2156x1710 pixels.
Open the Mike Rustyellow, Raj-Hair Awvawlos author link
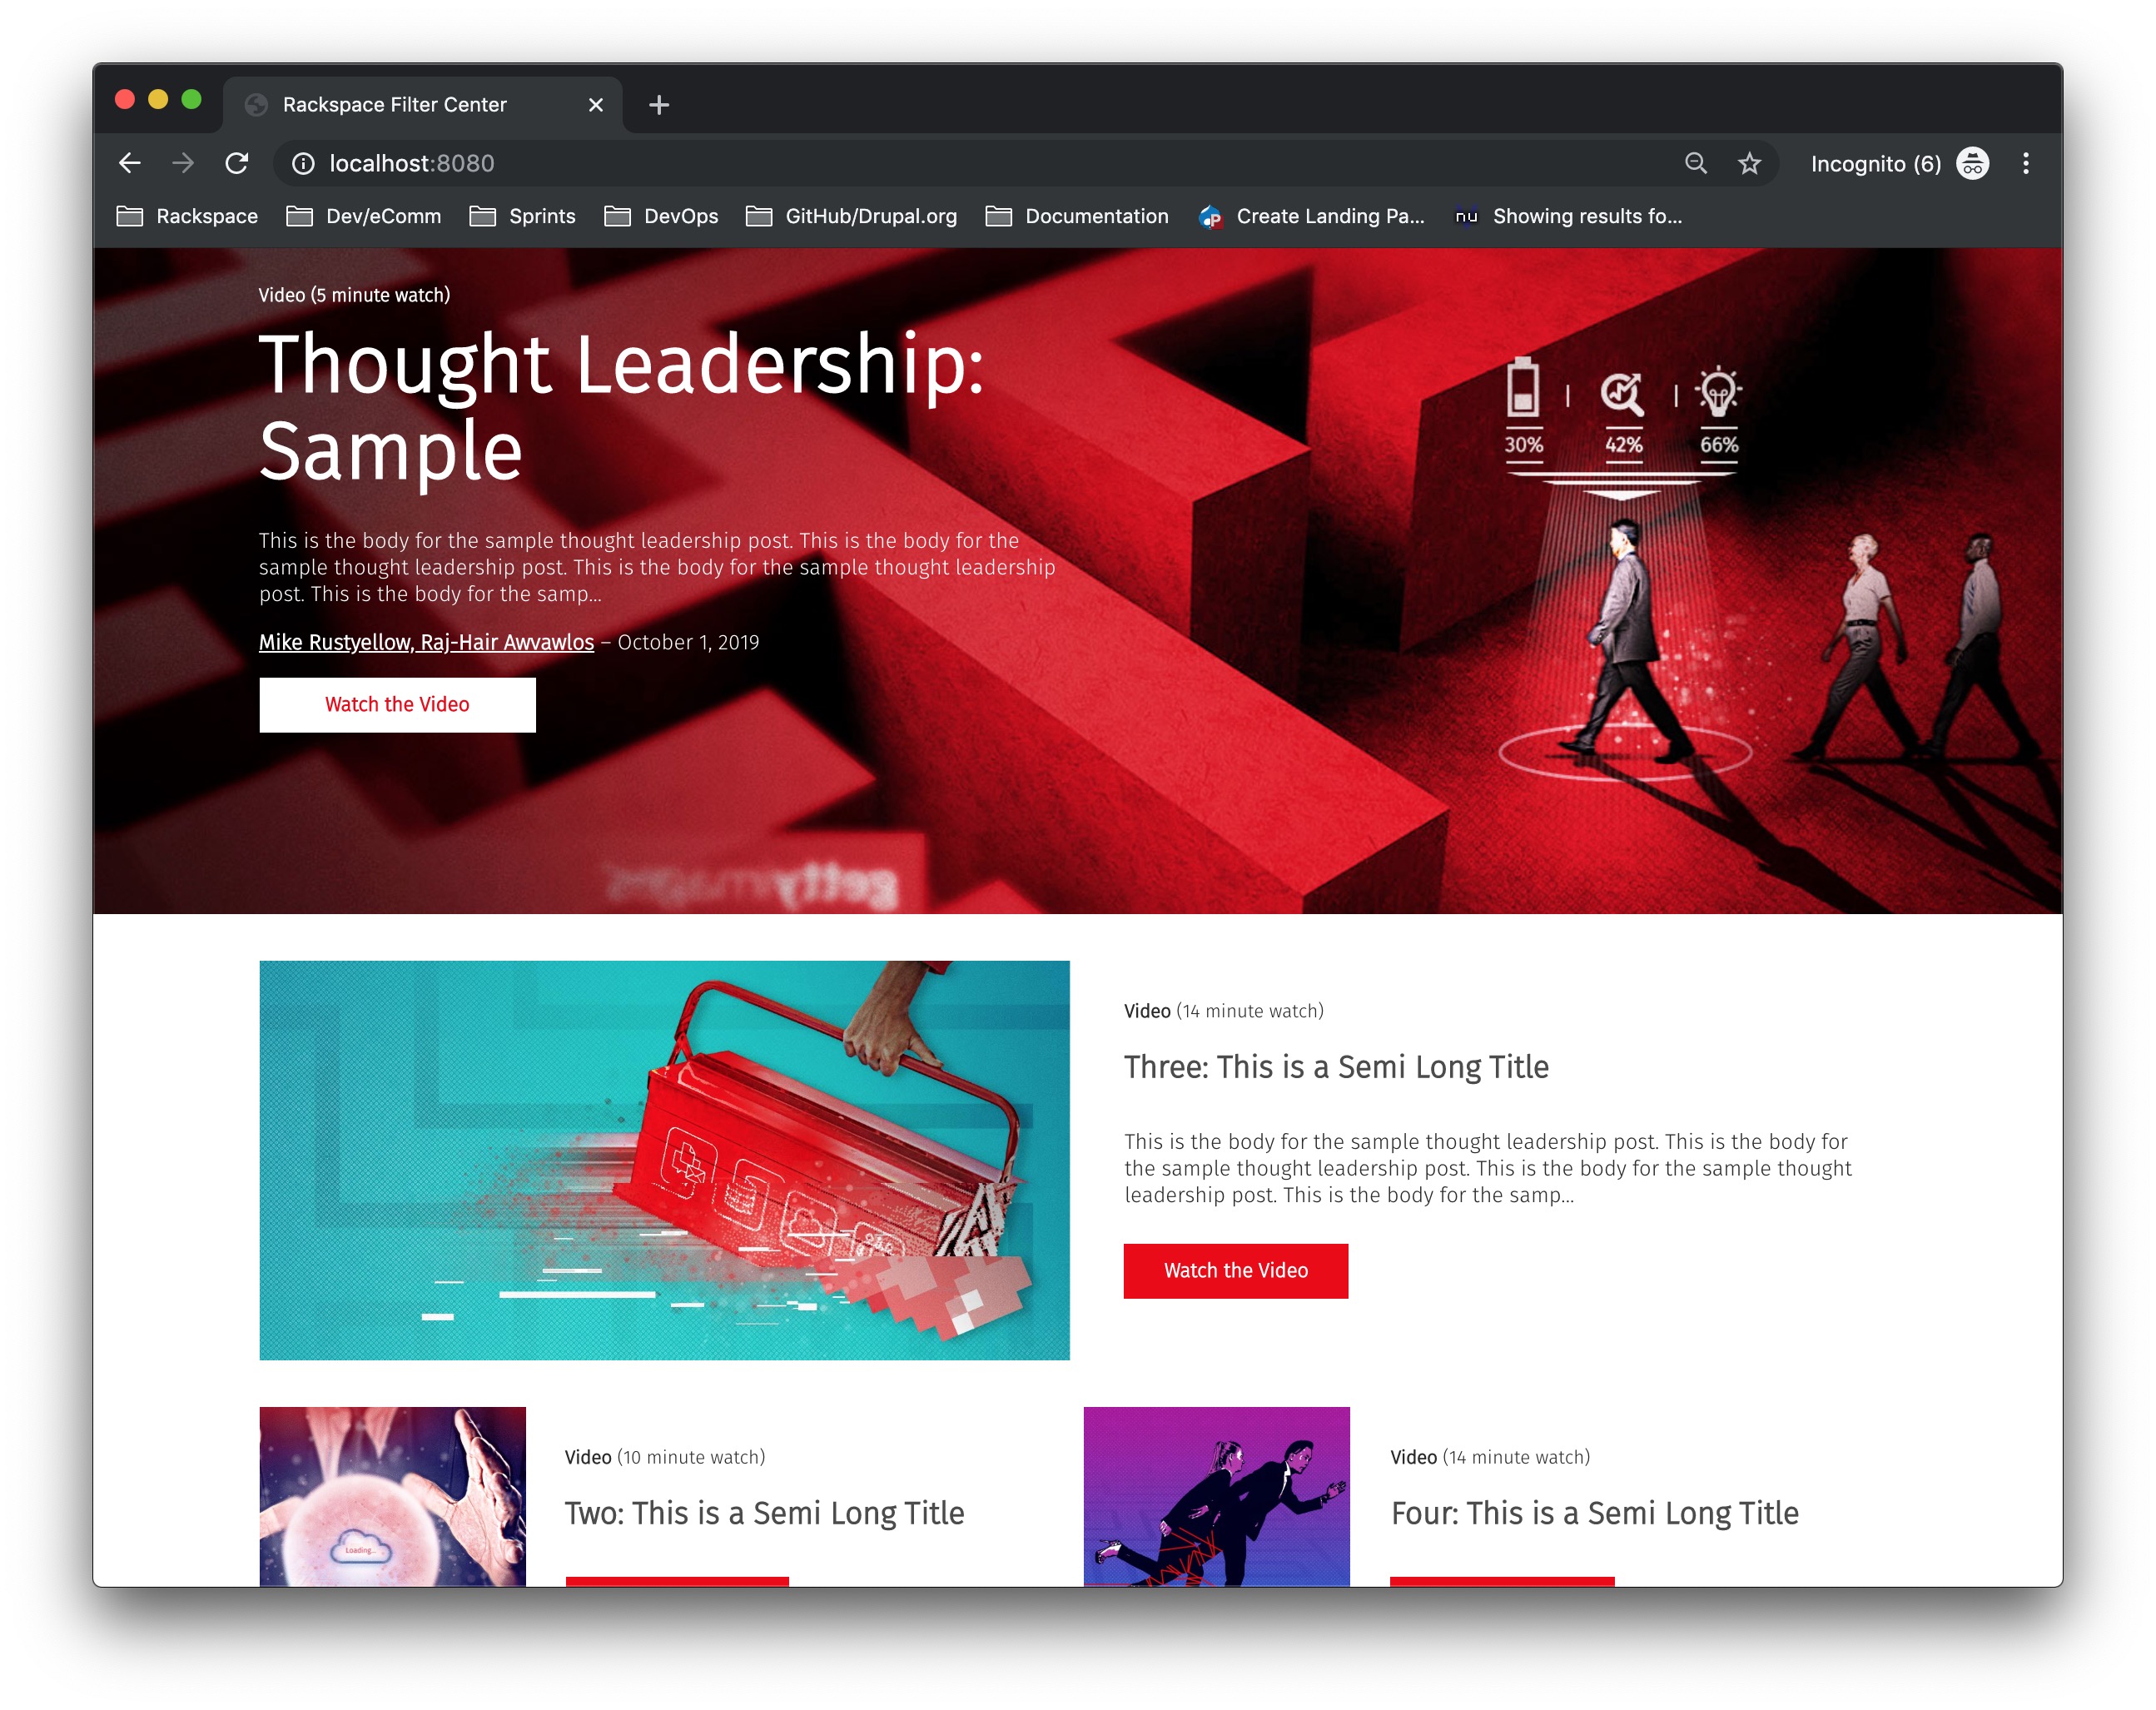pyautogui.click(x=425, y=642)
